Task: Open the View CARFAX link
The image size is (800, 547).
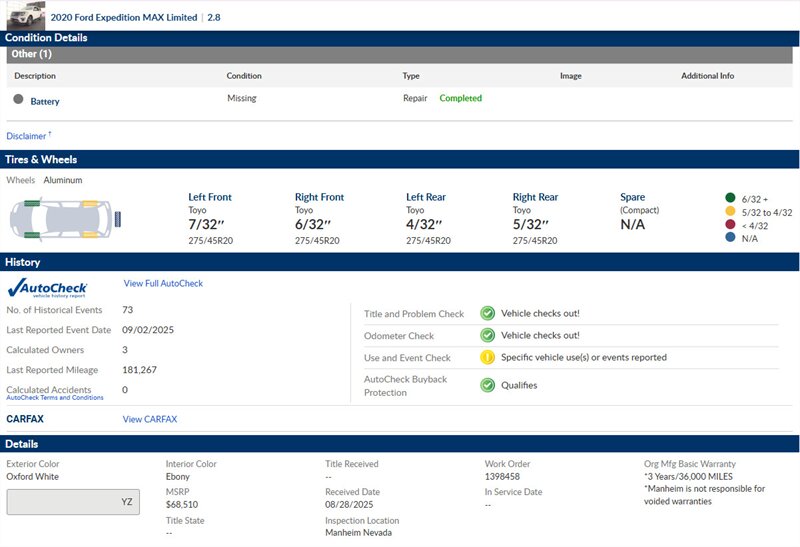Action: click(150, 419)
